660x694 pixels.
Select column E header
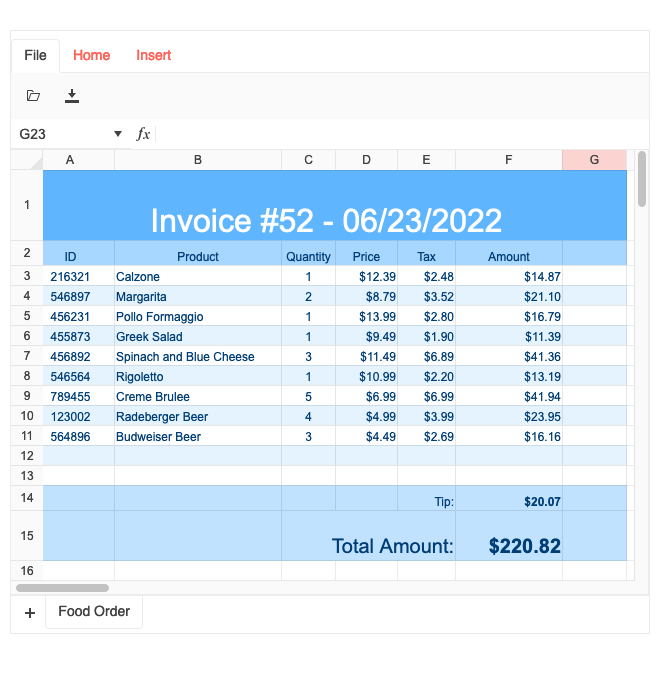tap(427, 160)
